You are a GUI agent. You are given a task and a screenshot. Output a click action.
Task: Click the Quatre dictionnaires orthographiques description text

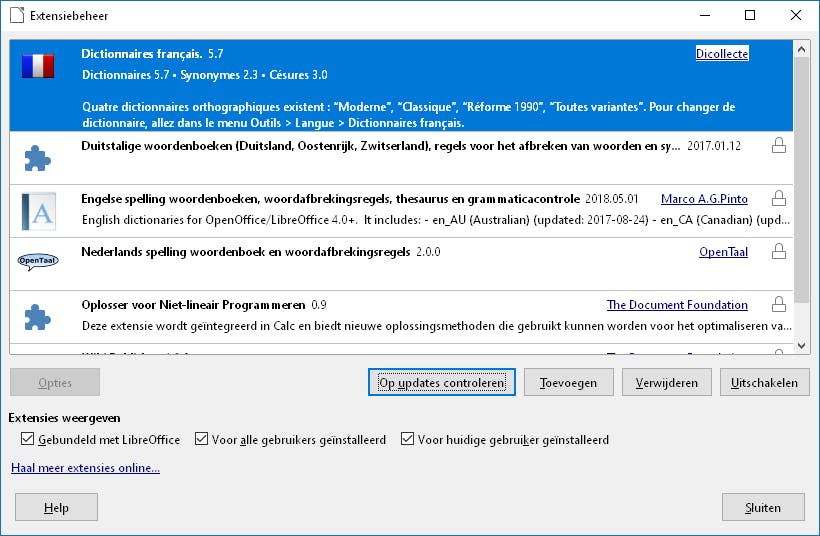[408, 115]
